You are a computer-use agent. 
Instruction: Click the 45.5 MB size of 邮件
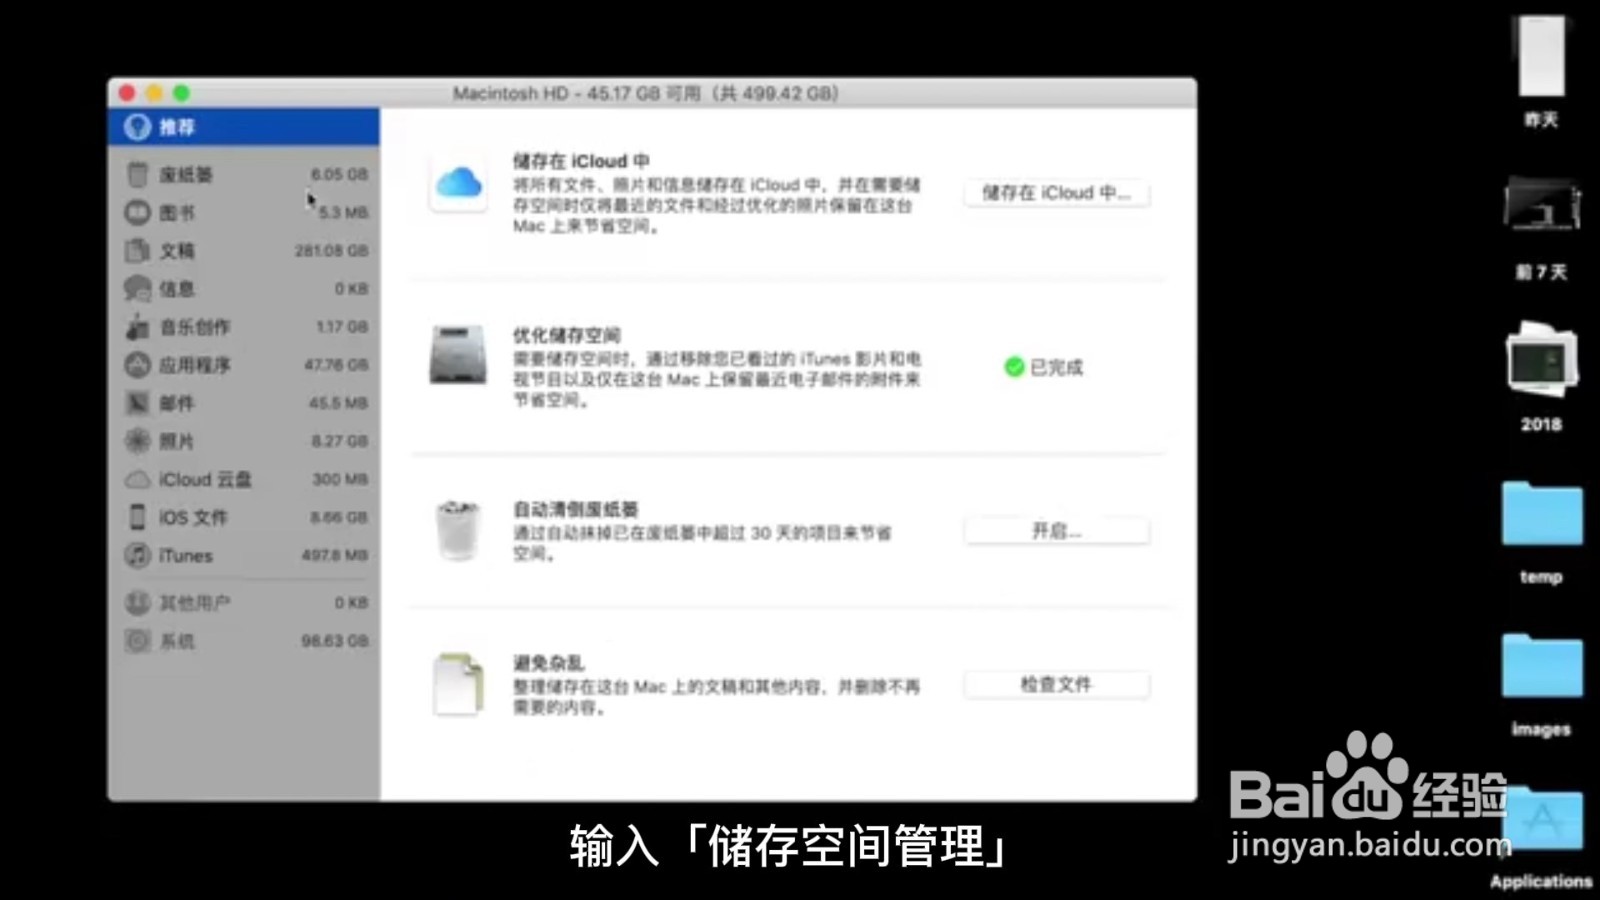(338, 403)
